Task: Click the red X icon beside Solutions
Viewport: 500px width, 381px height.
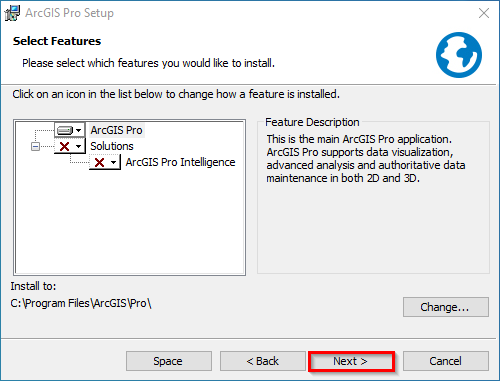Action: 64,146
